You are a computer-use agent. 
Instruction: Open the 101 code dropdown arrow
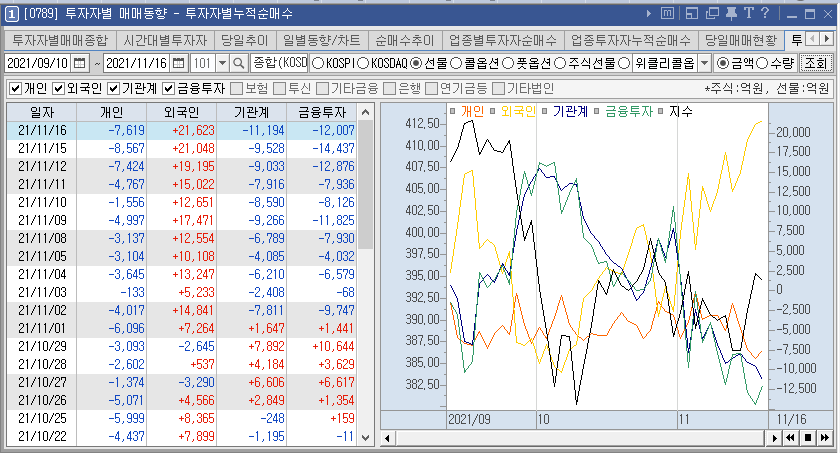click(222, 63)
